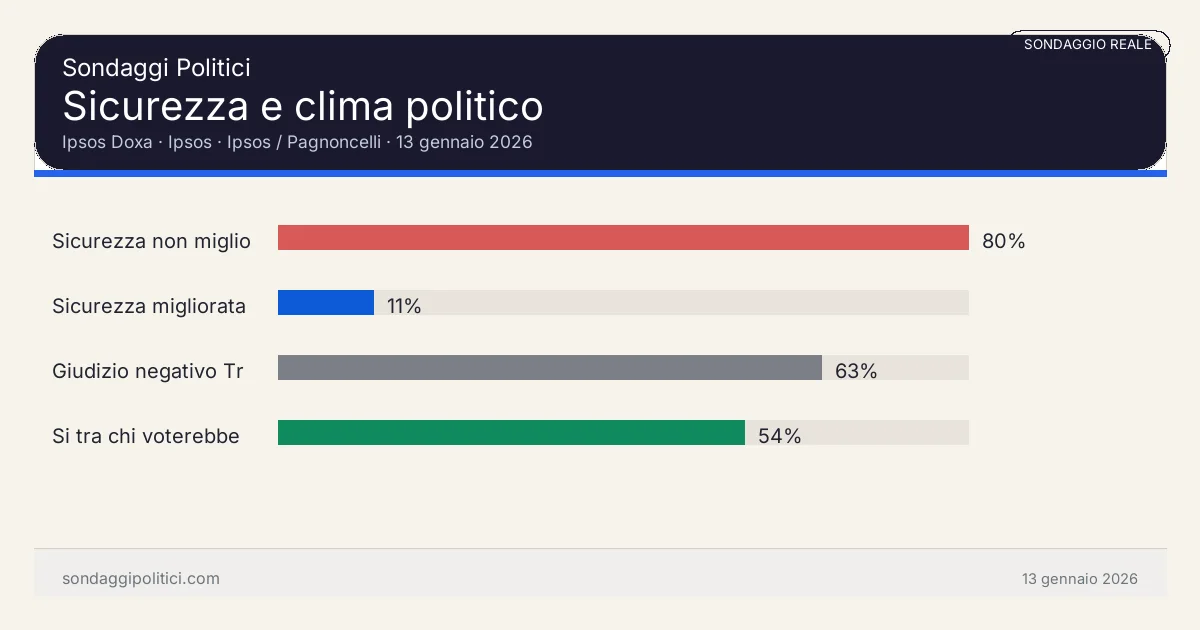The width and height of the screenshot is (1200, 630).
Task: Click the red 80% bar
Action: tap(623, 238)
